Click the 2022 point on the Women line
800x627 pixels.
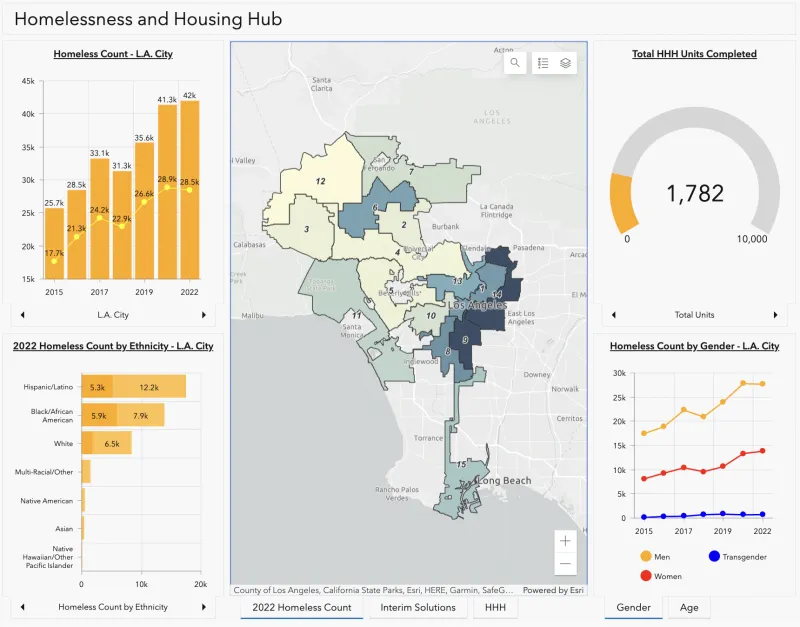pos(763,451)
